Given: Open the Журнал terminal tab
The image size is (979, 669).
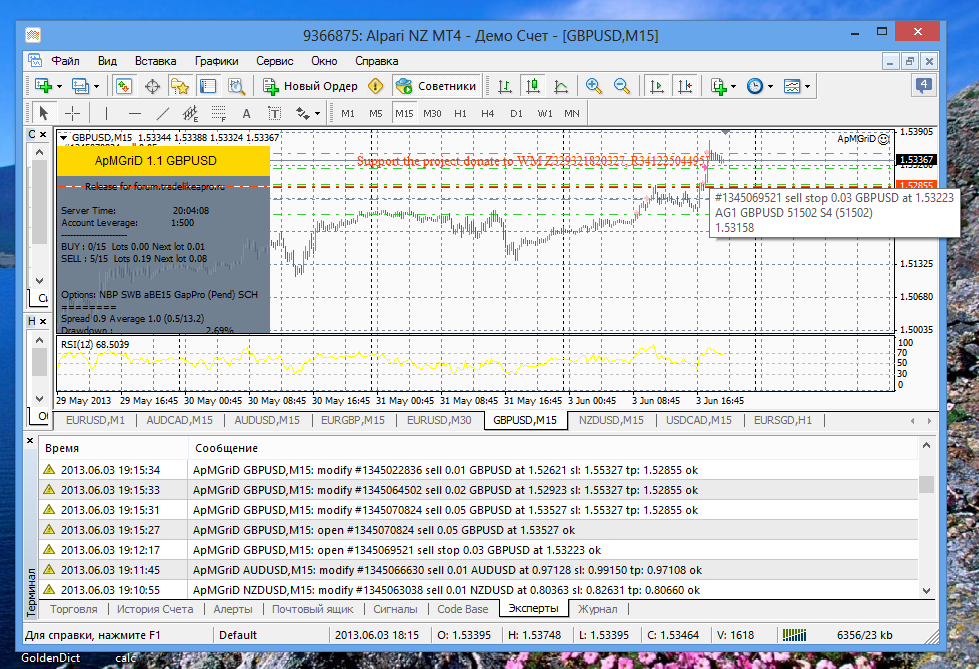Looking at the screenshot, I should [x=598, y=609].
